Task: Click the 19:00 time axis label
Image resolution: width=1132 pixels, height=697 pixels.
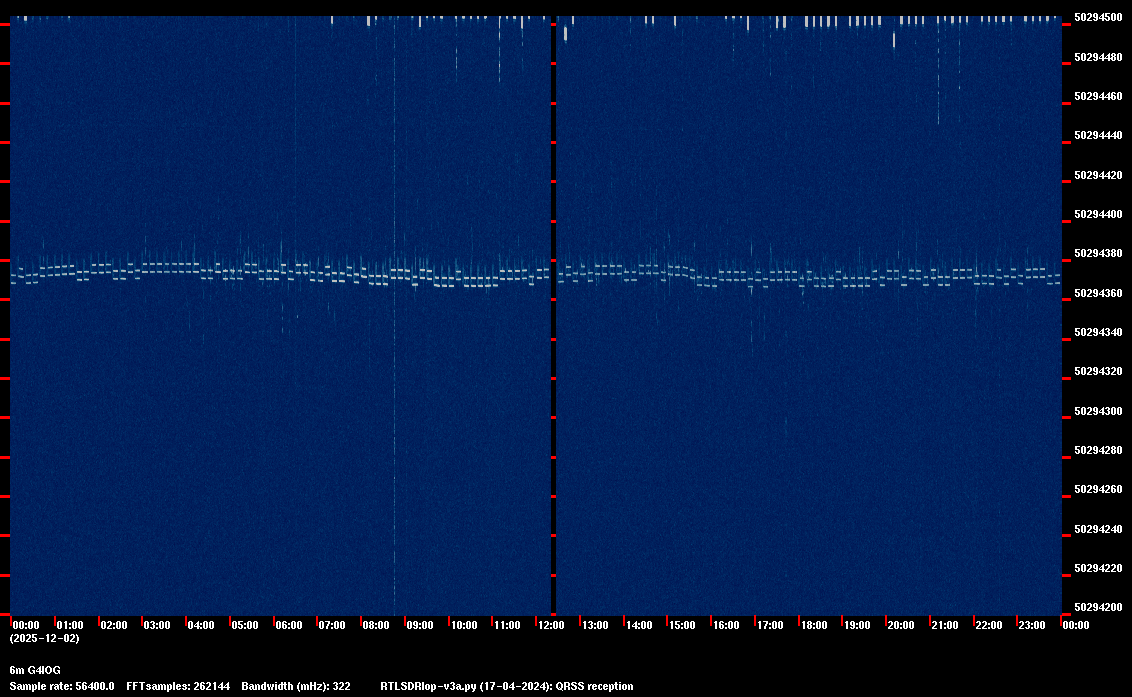Action: 858,625
